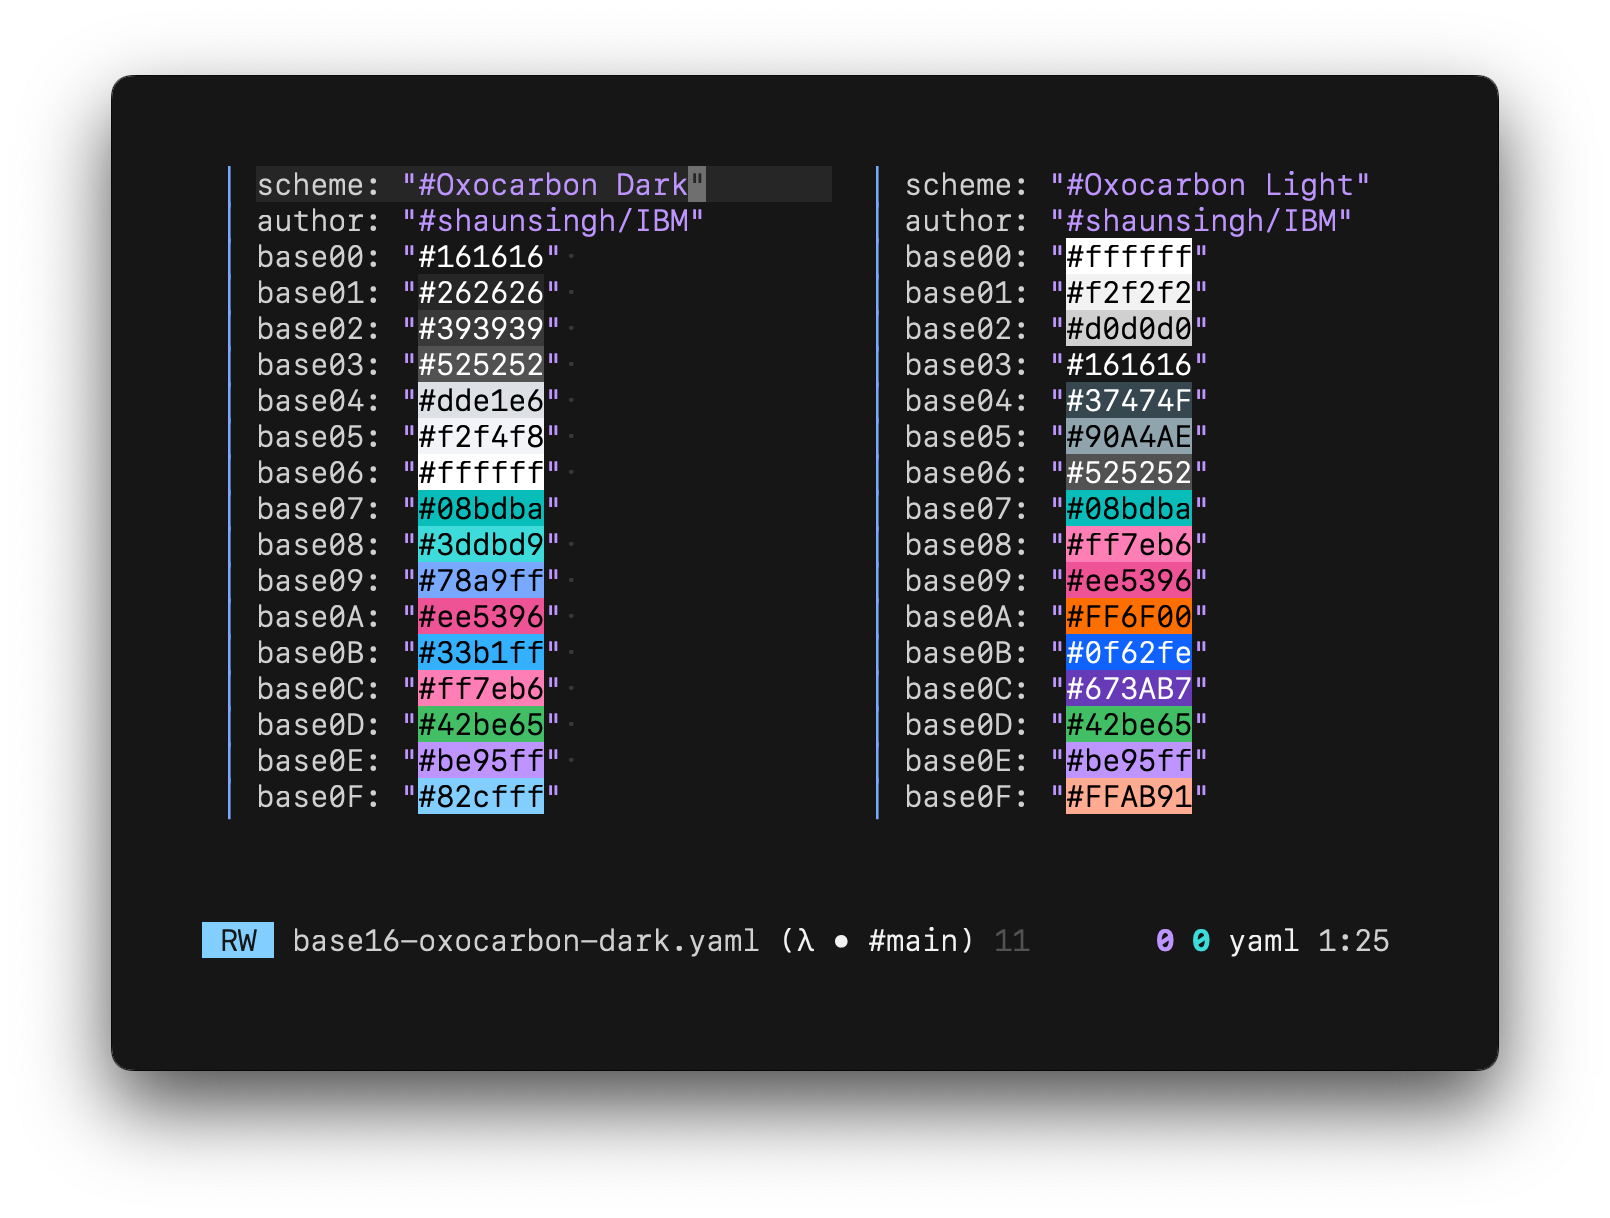
Task: Click the #FFAB91 swatch for base0F light
Action: click(1128, 797)
